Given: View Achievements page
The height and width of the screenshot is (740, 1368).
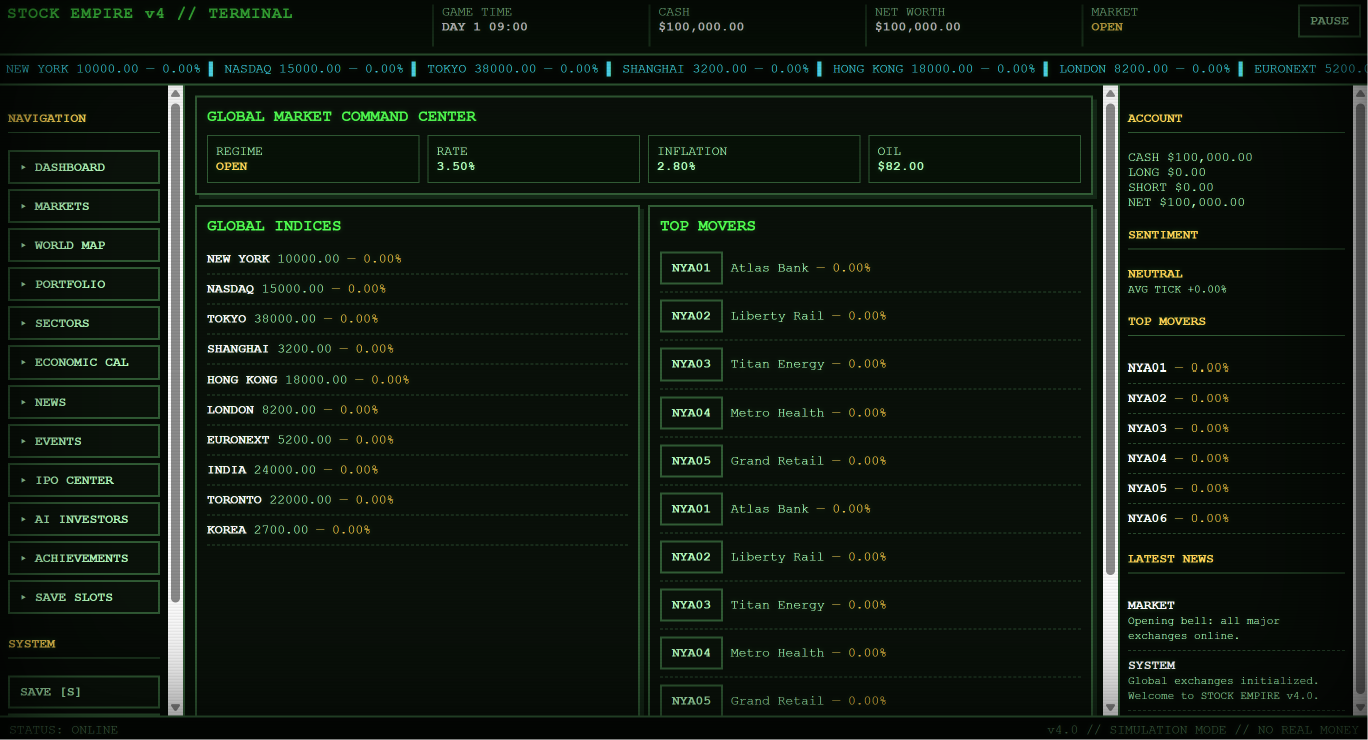Looking at the screenshot, I should click(84, 558).
